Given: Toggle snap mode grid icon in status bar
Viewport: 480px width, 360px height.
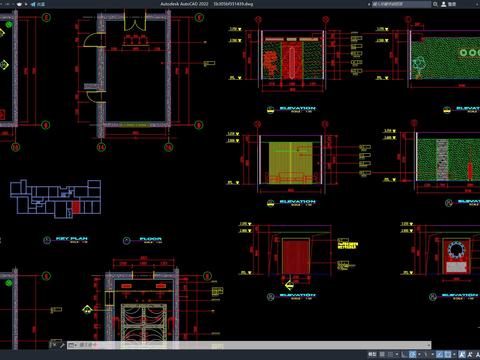Looking at the screenshot, I should coord(390,354).
